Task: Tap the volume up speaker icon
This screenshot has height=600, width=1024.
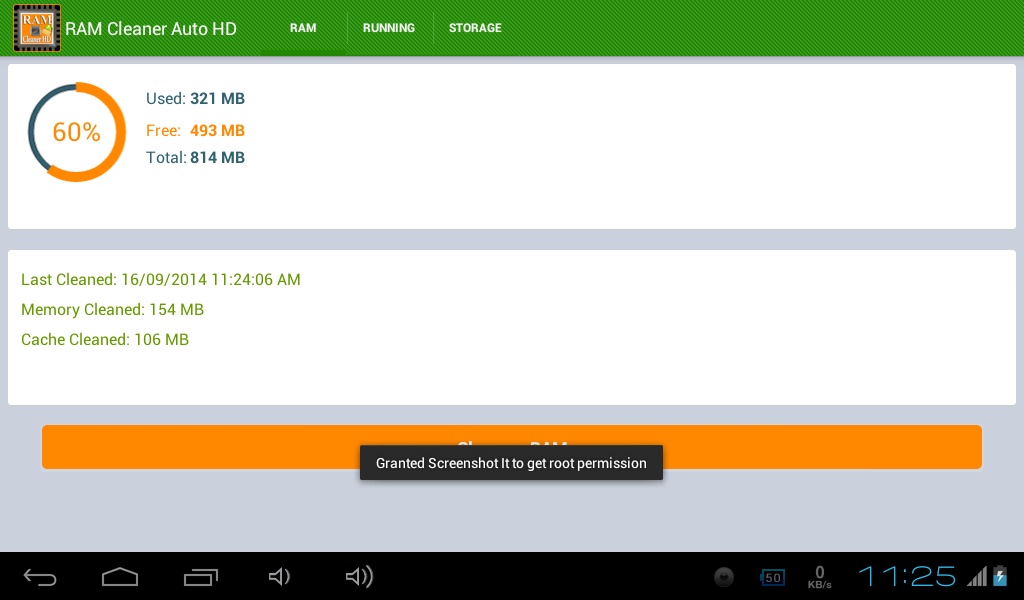Action: coord(359,576)
